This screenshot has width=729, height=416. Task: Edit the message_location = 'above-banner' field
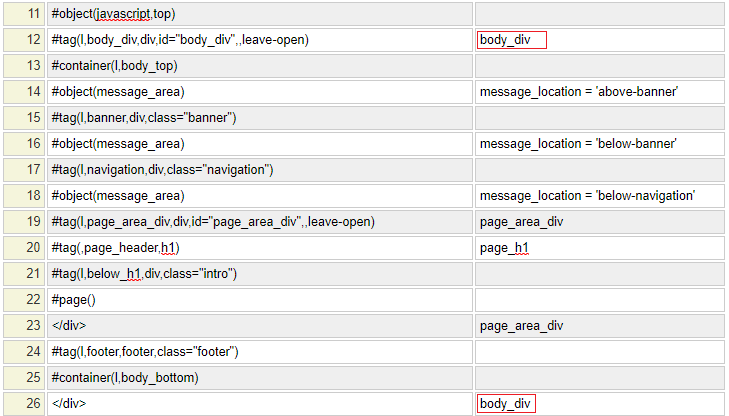coord(598,92)
